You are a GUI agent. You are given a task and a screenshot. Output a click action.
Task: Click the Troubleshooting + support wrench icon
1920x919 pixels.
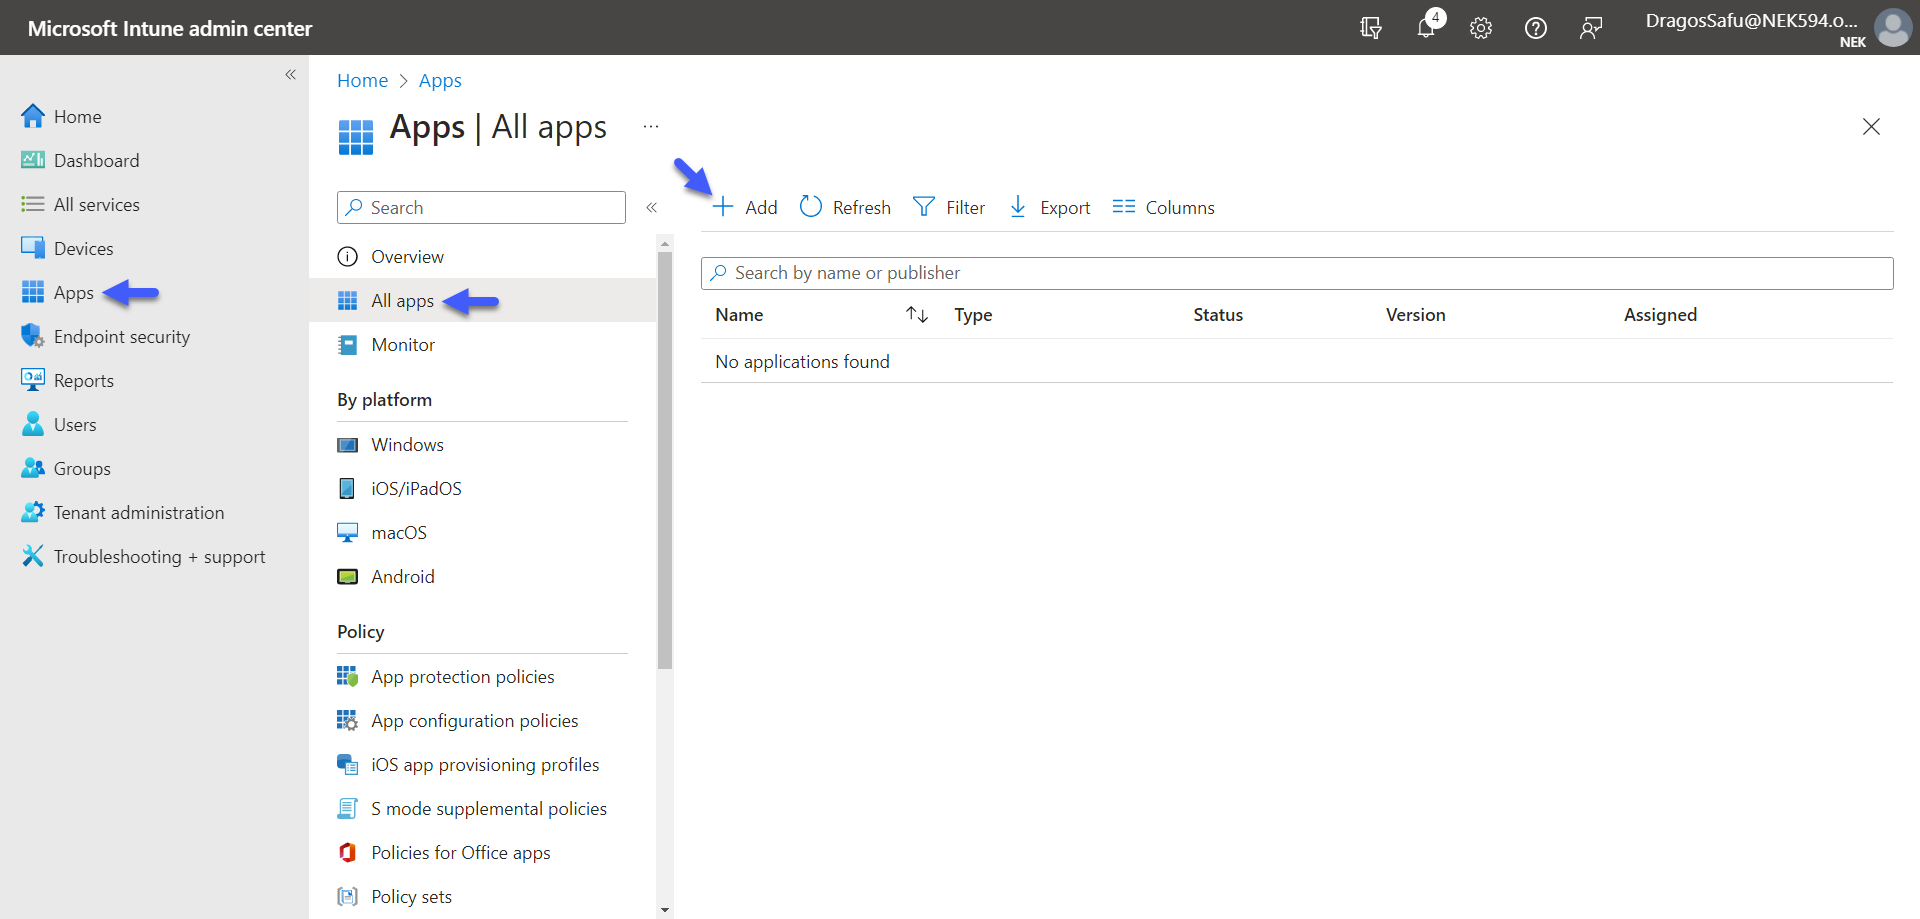33,556
